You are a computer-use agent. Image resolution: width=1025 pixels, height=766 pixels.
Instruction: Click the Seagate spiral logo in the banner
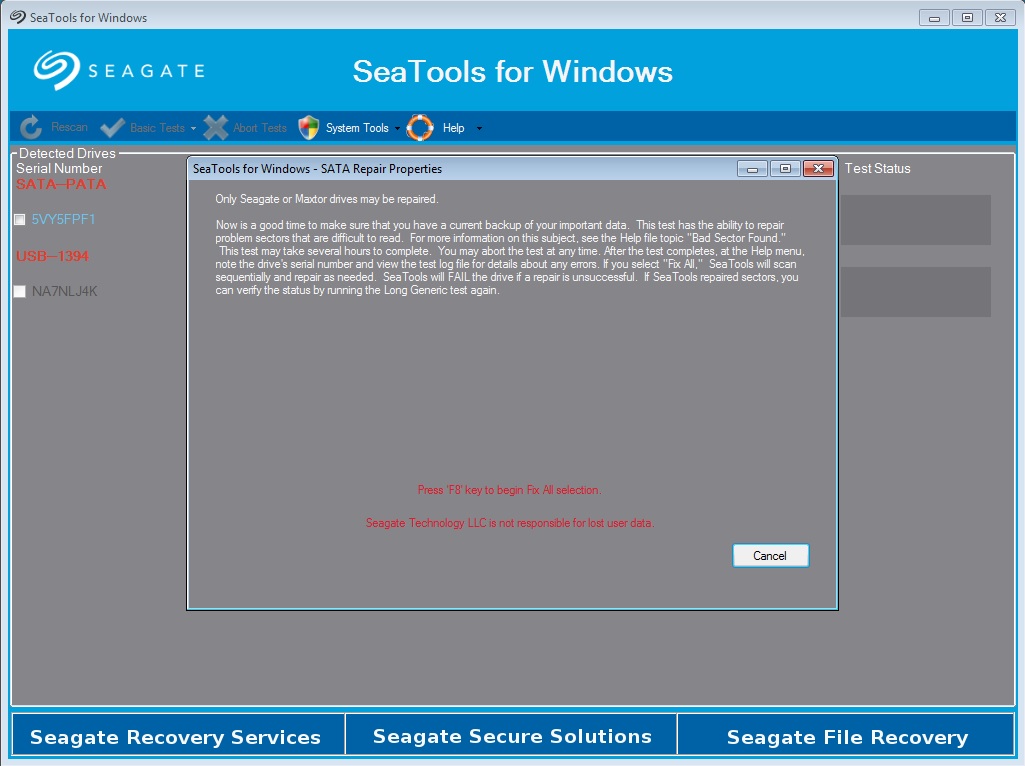(x=57, y=70)
